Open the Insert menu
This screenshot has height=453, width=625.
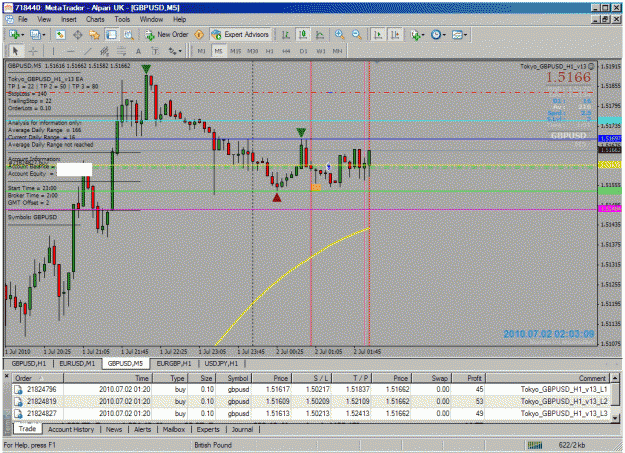click(x=69, y=19)
